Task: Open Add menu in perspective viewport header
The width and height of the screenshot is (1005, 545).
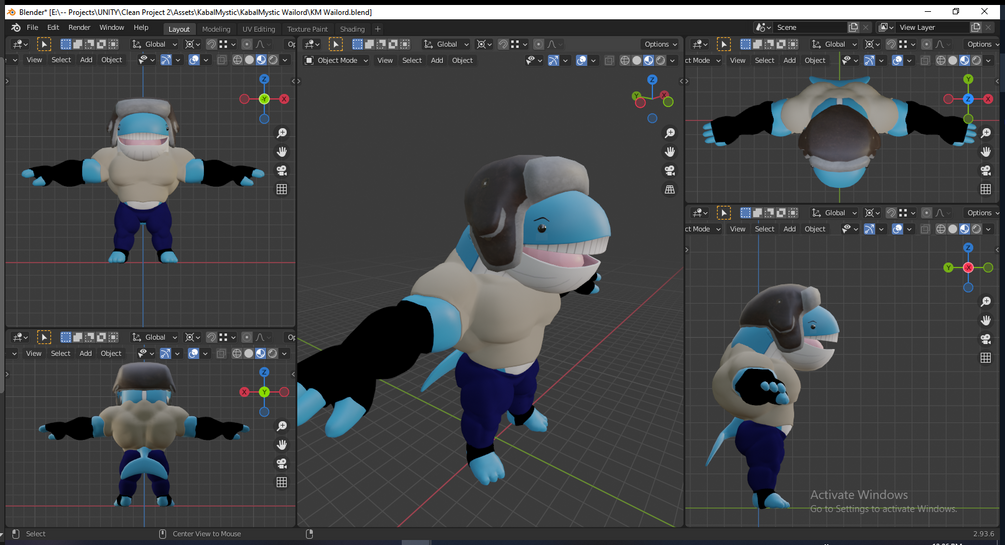Action: (436, 60)
